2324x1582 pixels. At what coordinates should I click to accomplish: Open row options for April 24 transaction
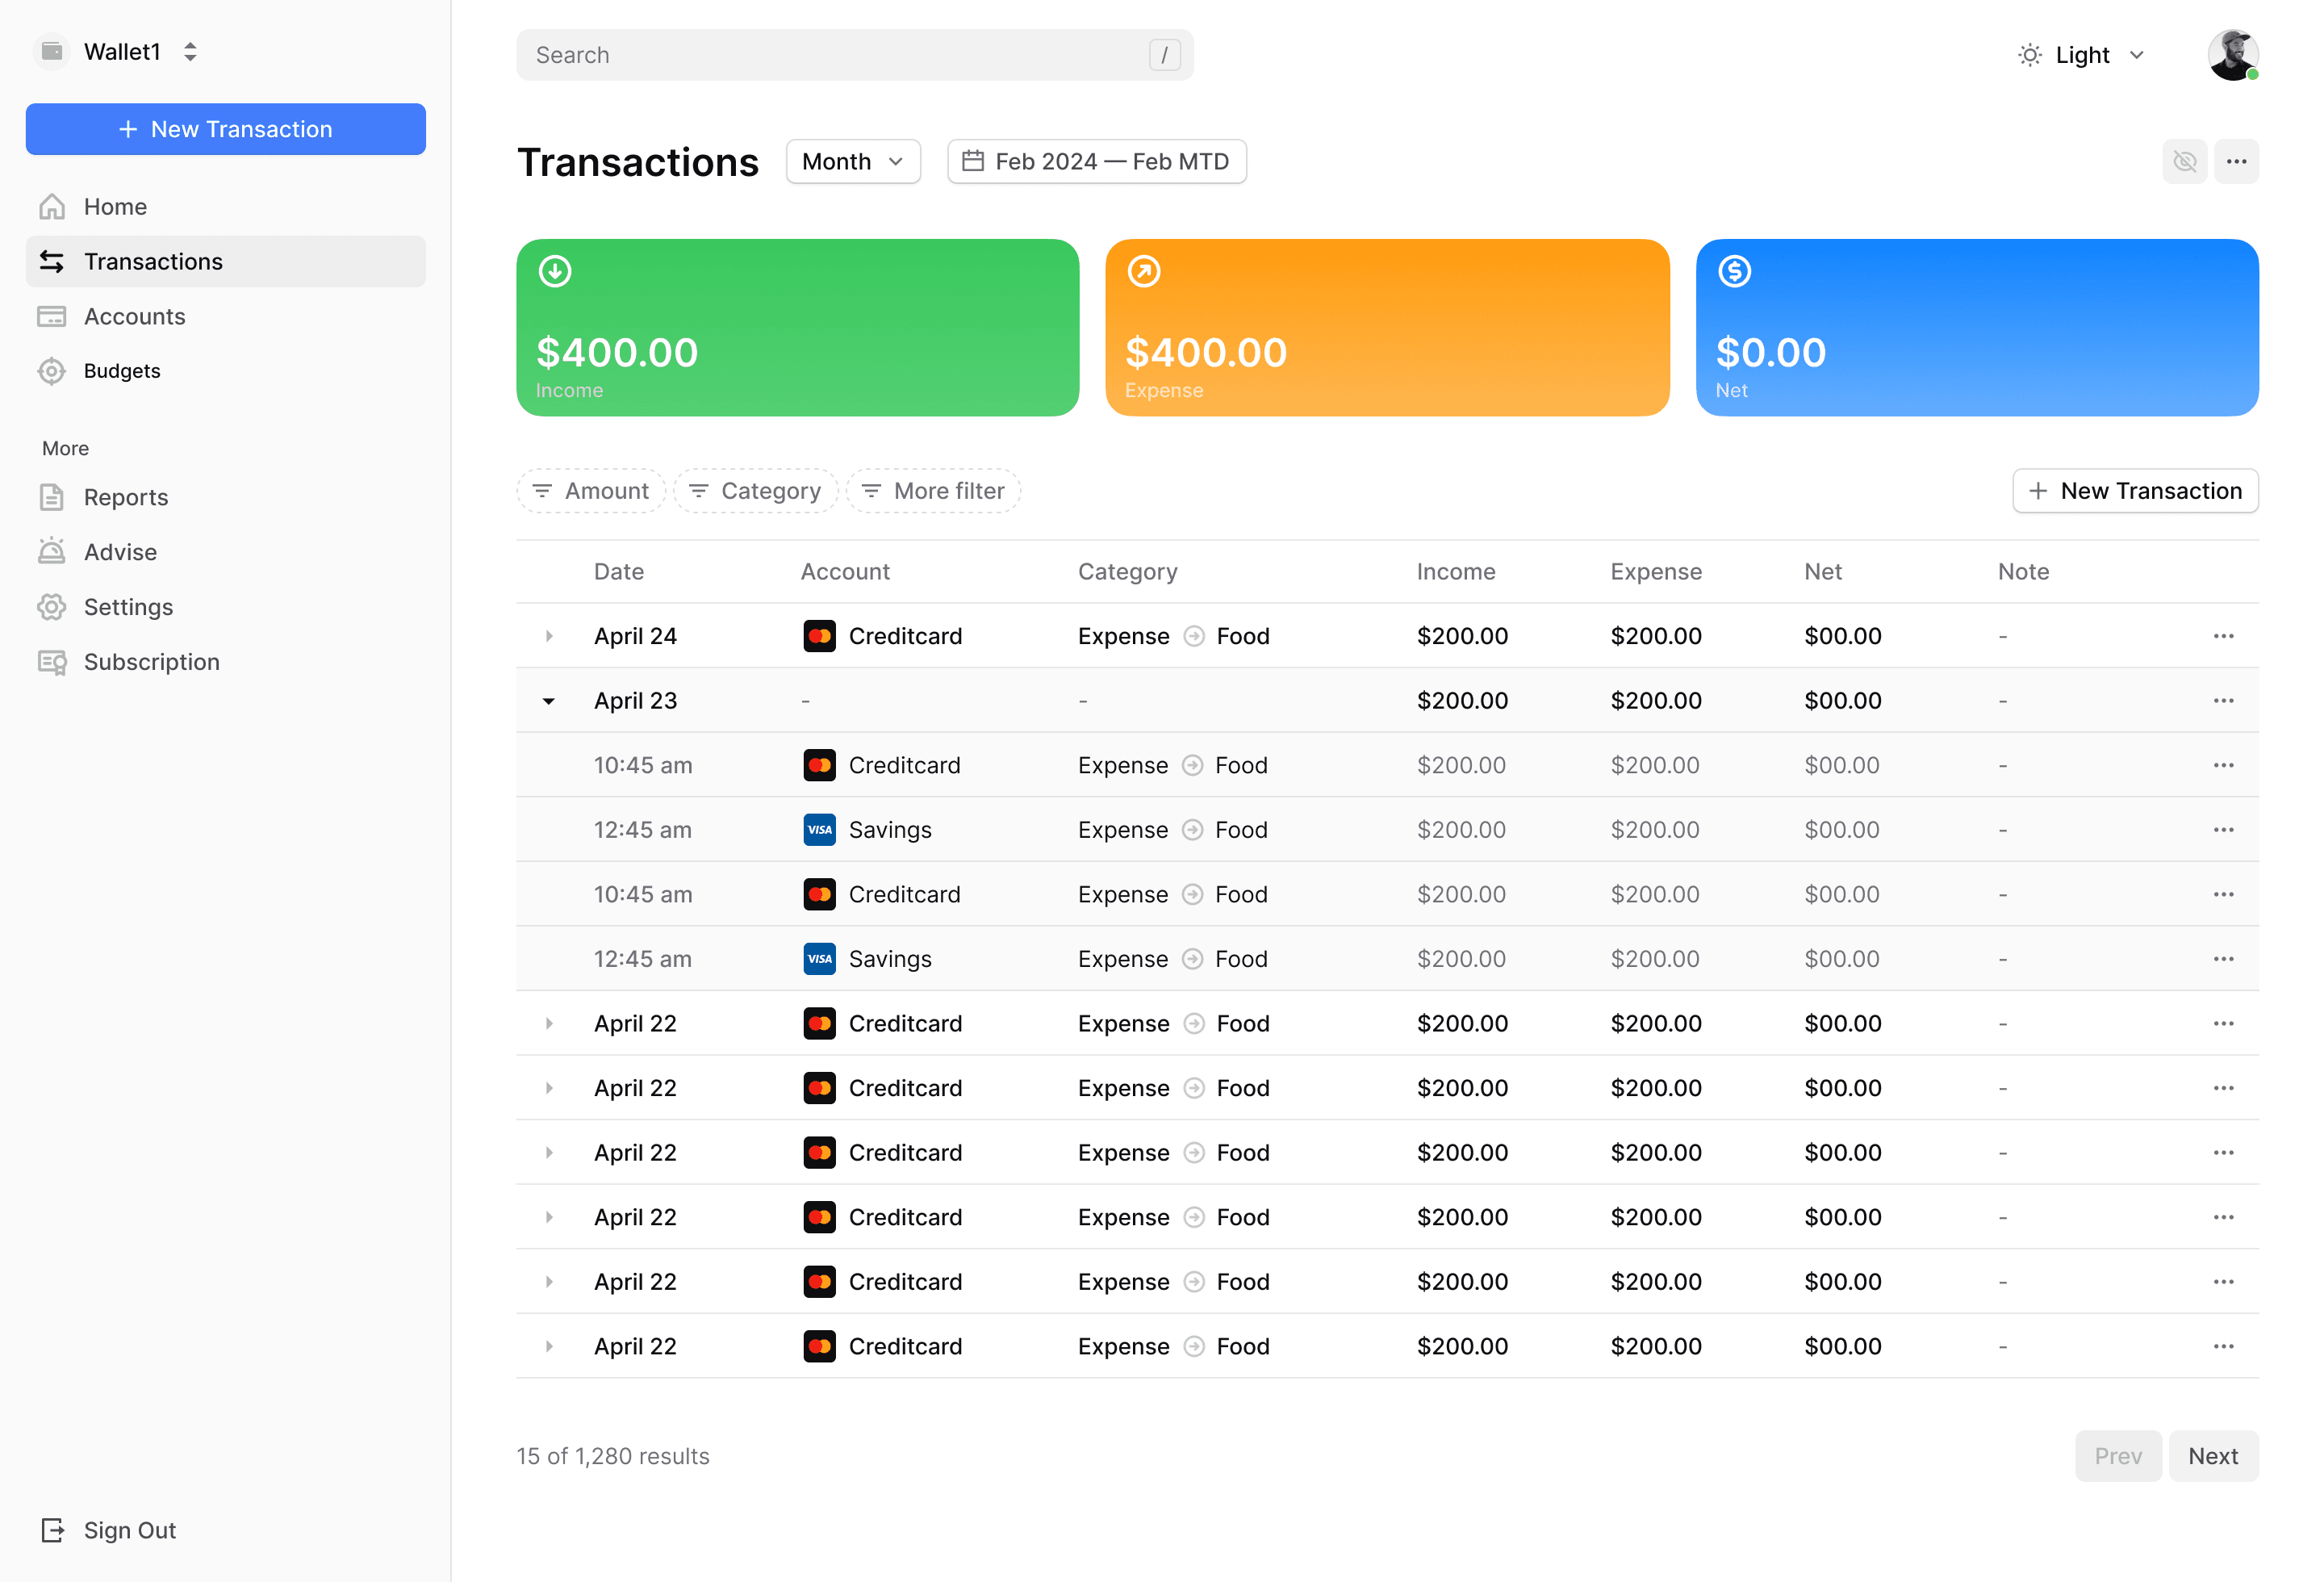coord(2223,636)
